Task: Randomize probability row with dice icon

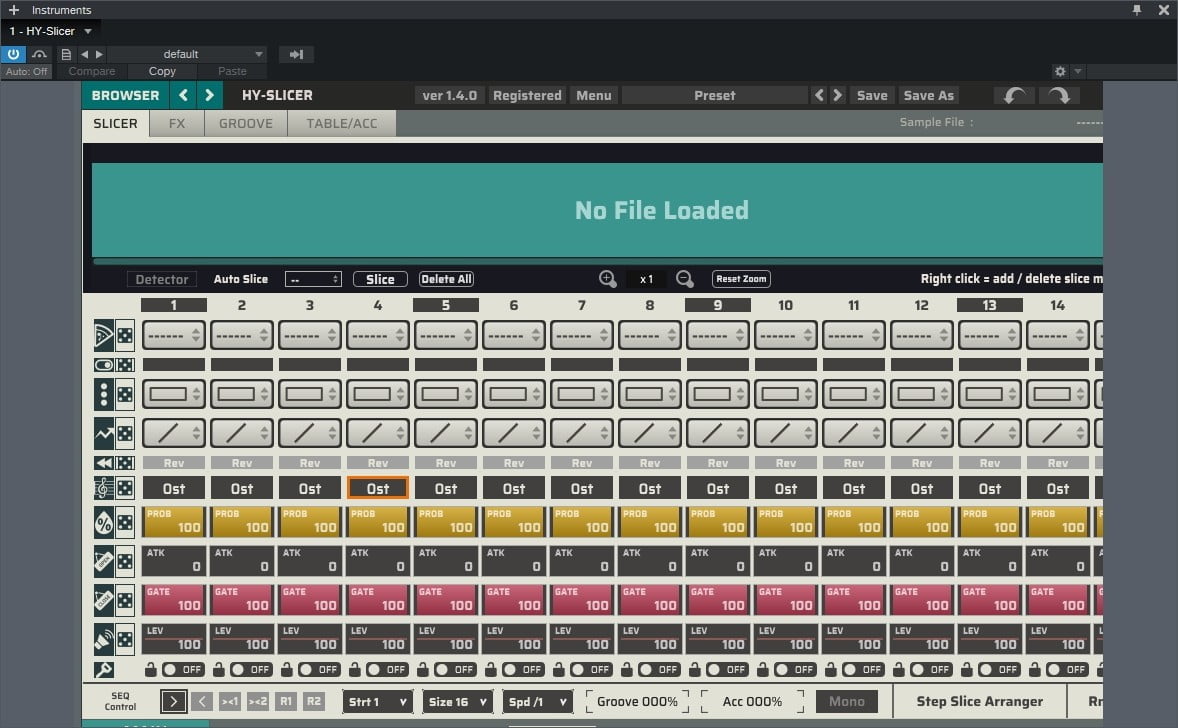Action: 125,522
